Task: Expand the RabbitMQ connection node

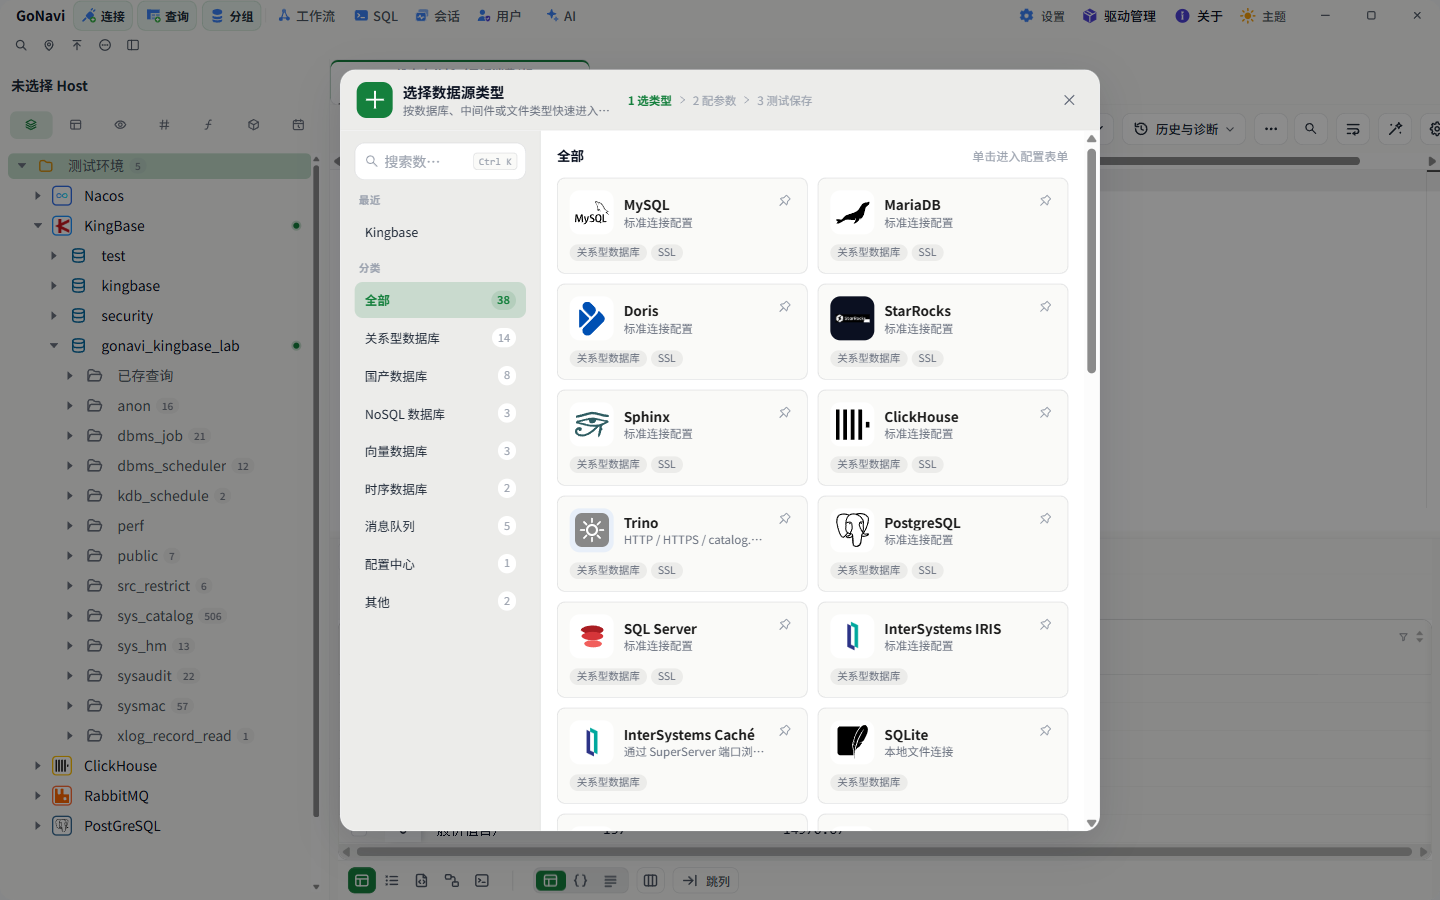Action: pos(37,796)
